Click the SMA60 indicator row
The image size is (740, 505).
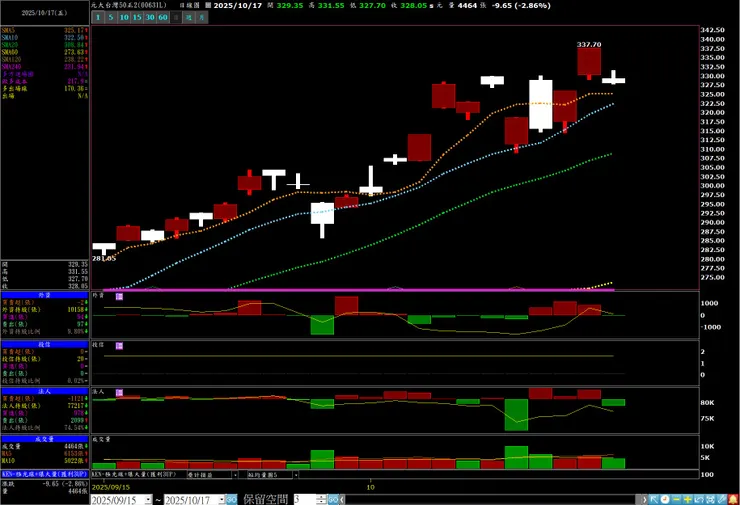(45, 52)
